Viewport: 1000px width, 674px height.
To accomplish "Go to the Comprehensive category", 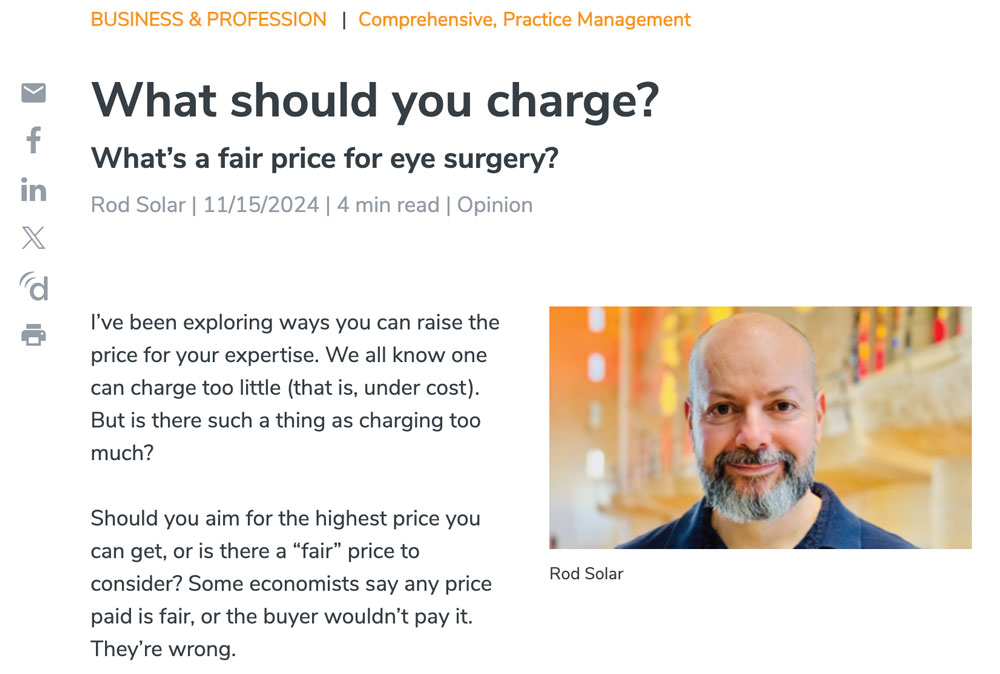I will 424,19.
